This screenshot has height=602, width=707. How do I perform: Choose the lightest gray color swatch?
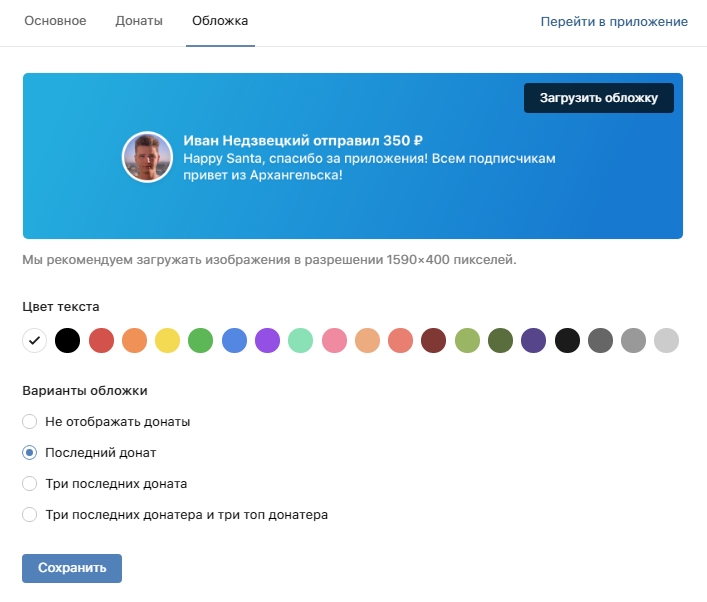(x=666, y=340)
